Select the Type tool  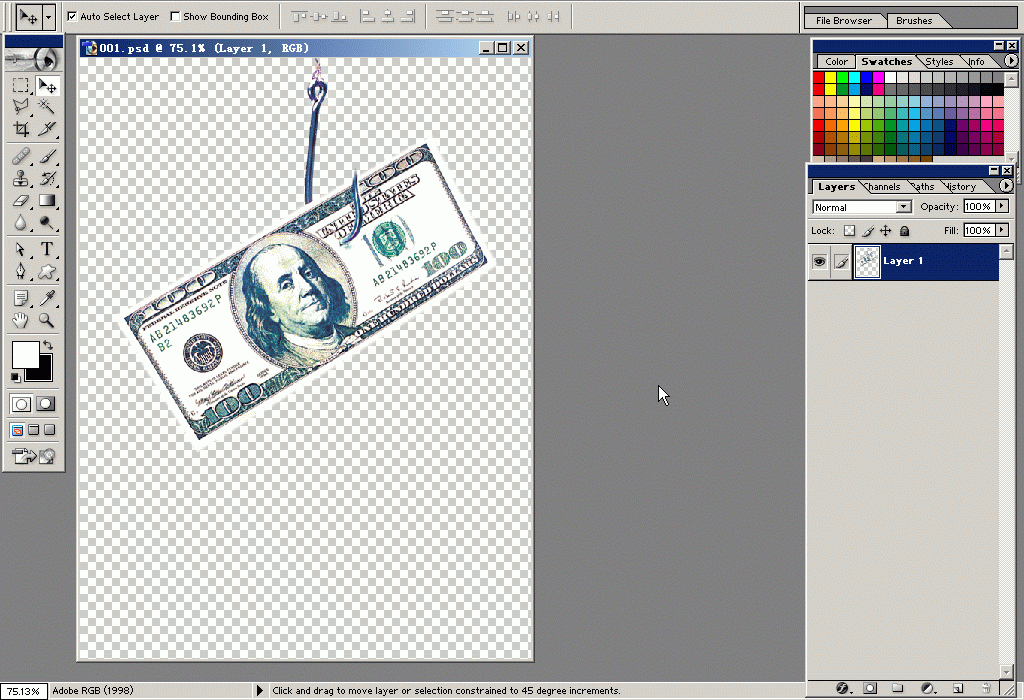47,249
